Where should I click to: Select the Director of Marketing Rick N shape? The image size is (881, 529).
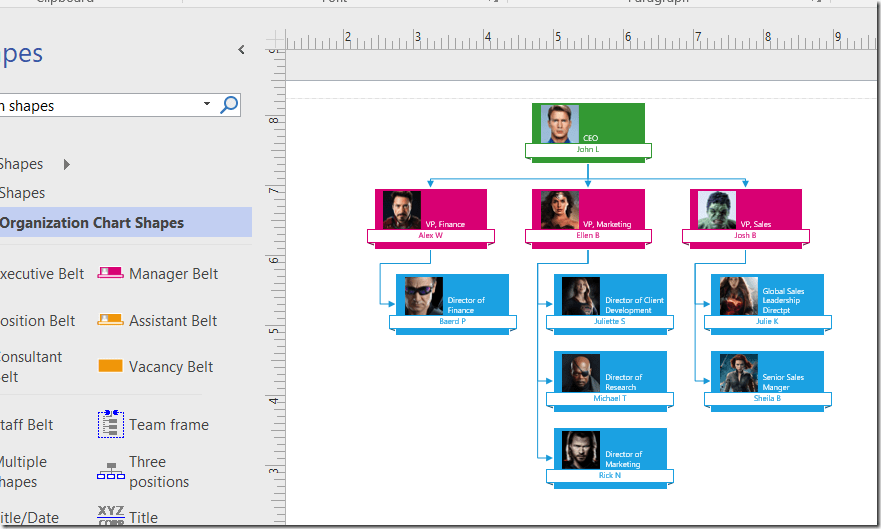click(x=610, y=458)
